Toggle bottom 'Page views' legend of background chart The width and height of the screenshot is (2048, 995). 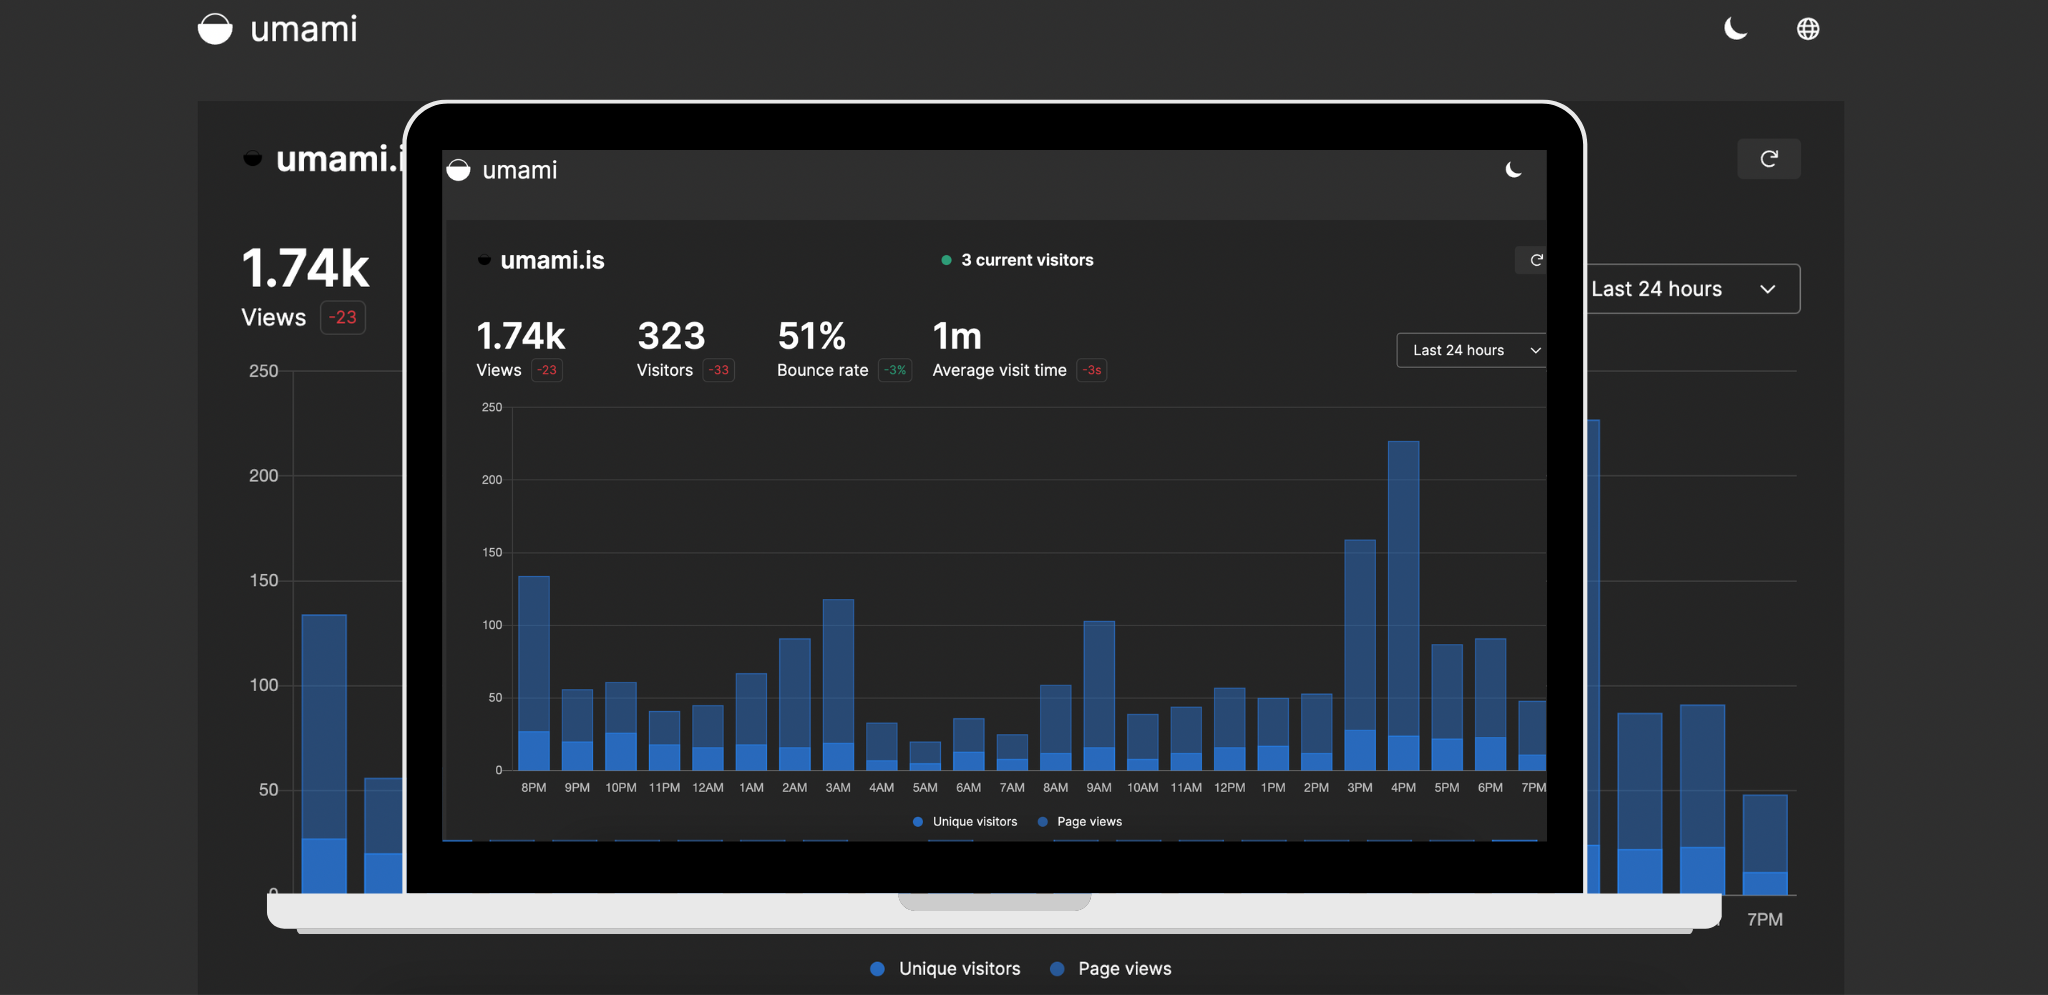pos(1111,969)
